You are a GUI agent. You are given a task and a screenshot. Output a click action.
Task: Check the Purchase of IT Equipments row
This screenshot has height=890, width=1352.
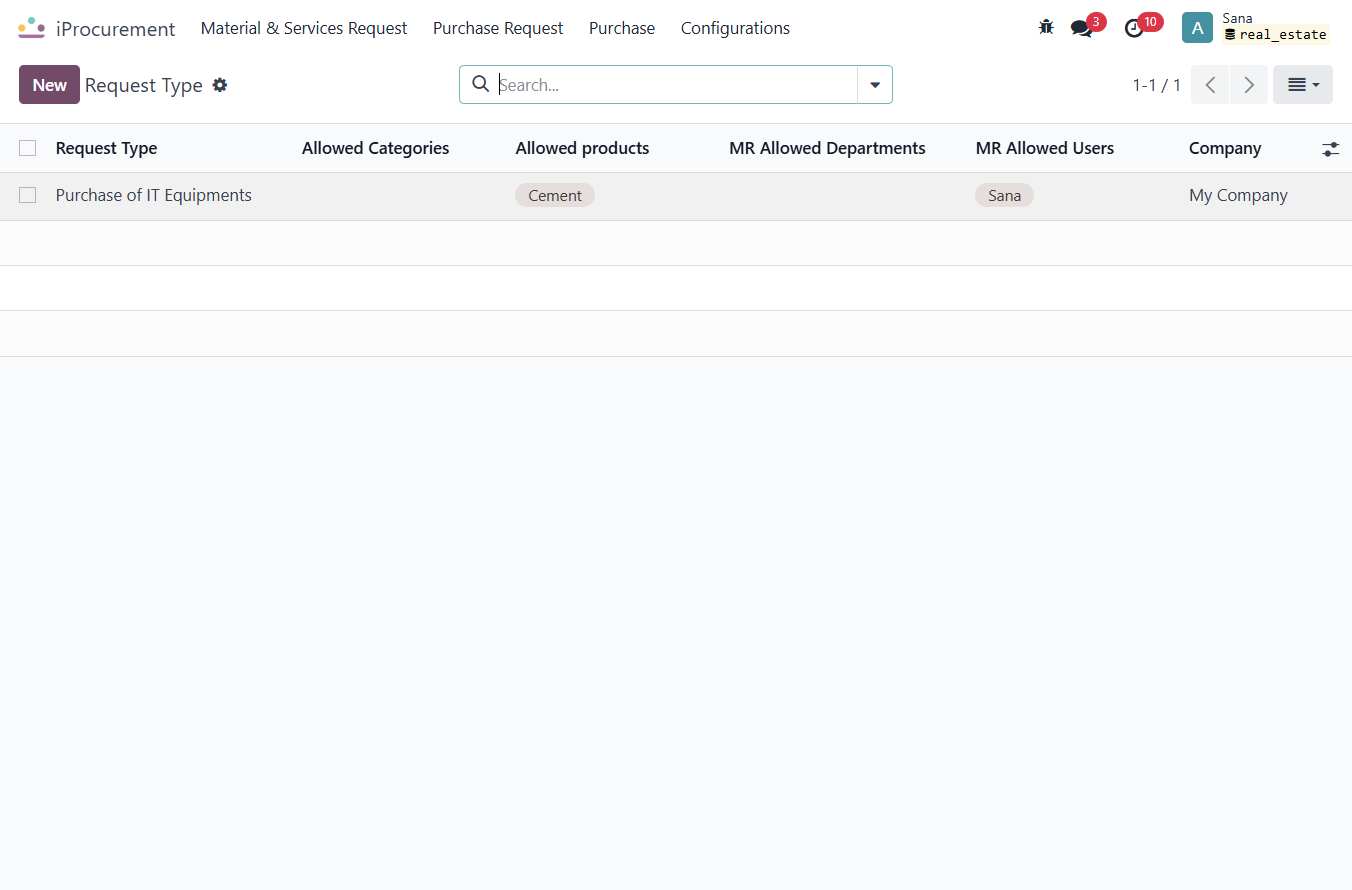tap(28, 195)
